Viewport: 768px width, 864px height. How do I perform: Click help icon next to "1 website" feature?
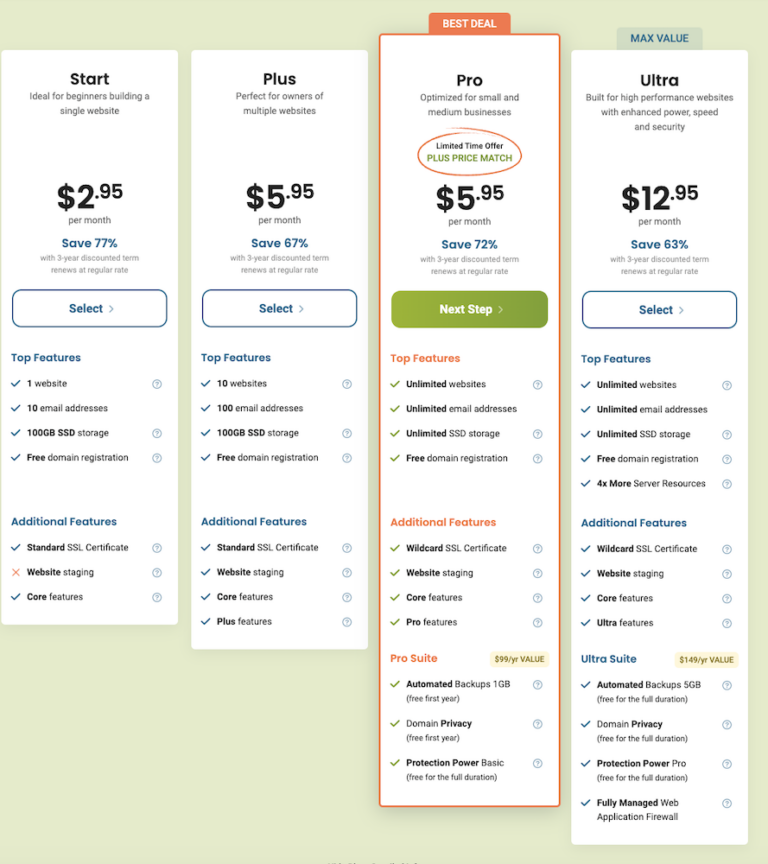point(156,383)
